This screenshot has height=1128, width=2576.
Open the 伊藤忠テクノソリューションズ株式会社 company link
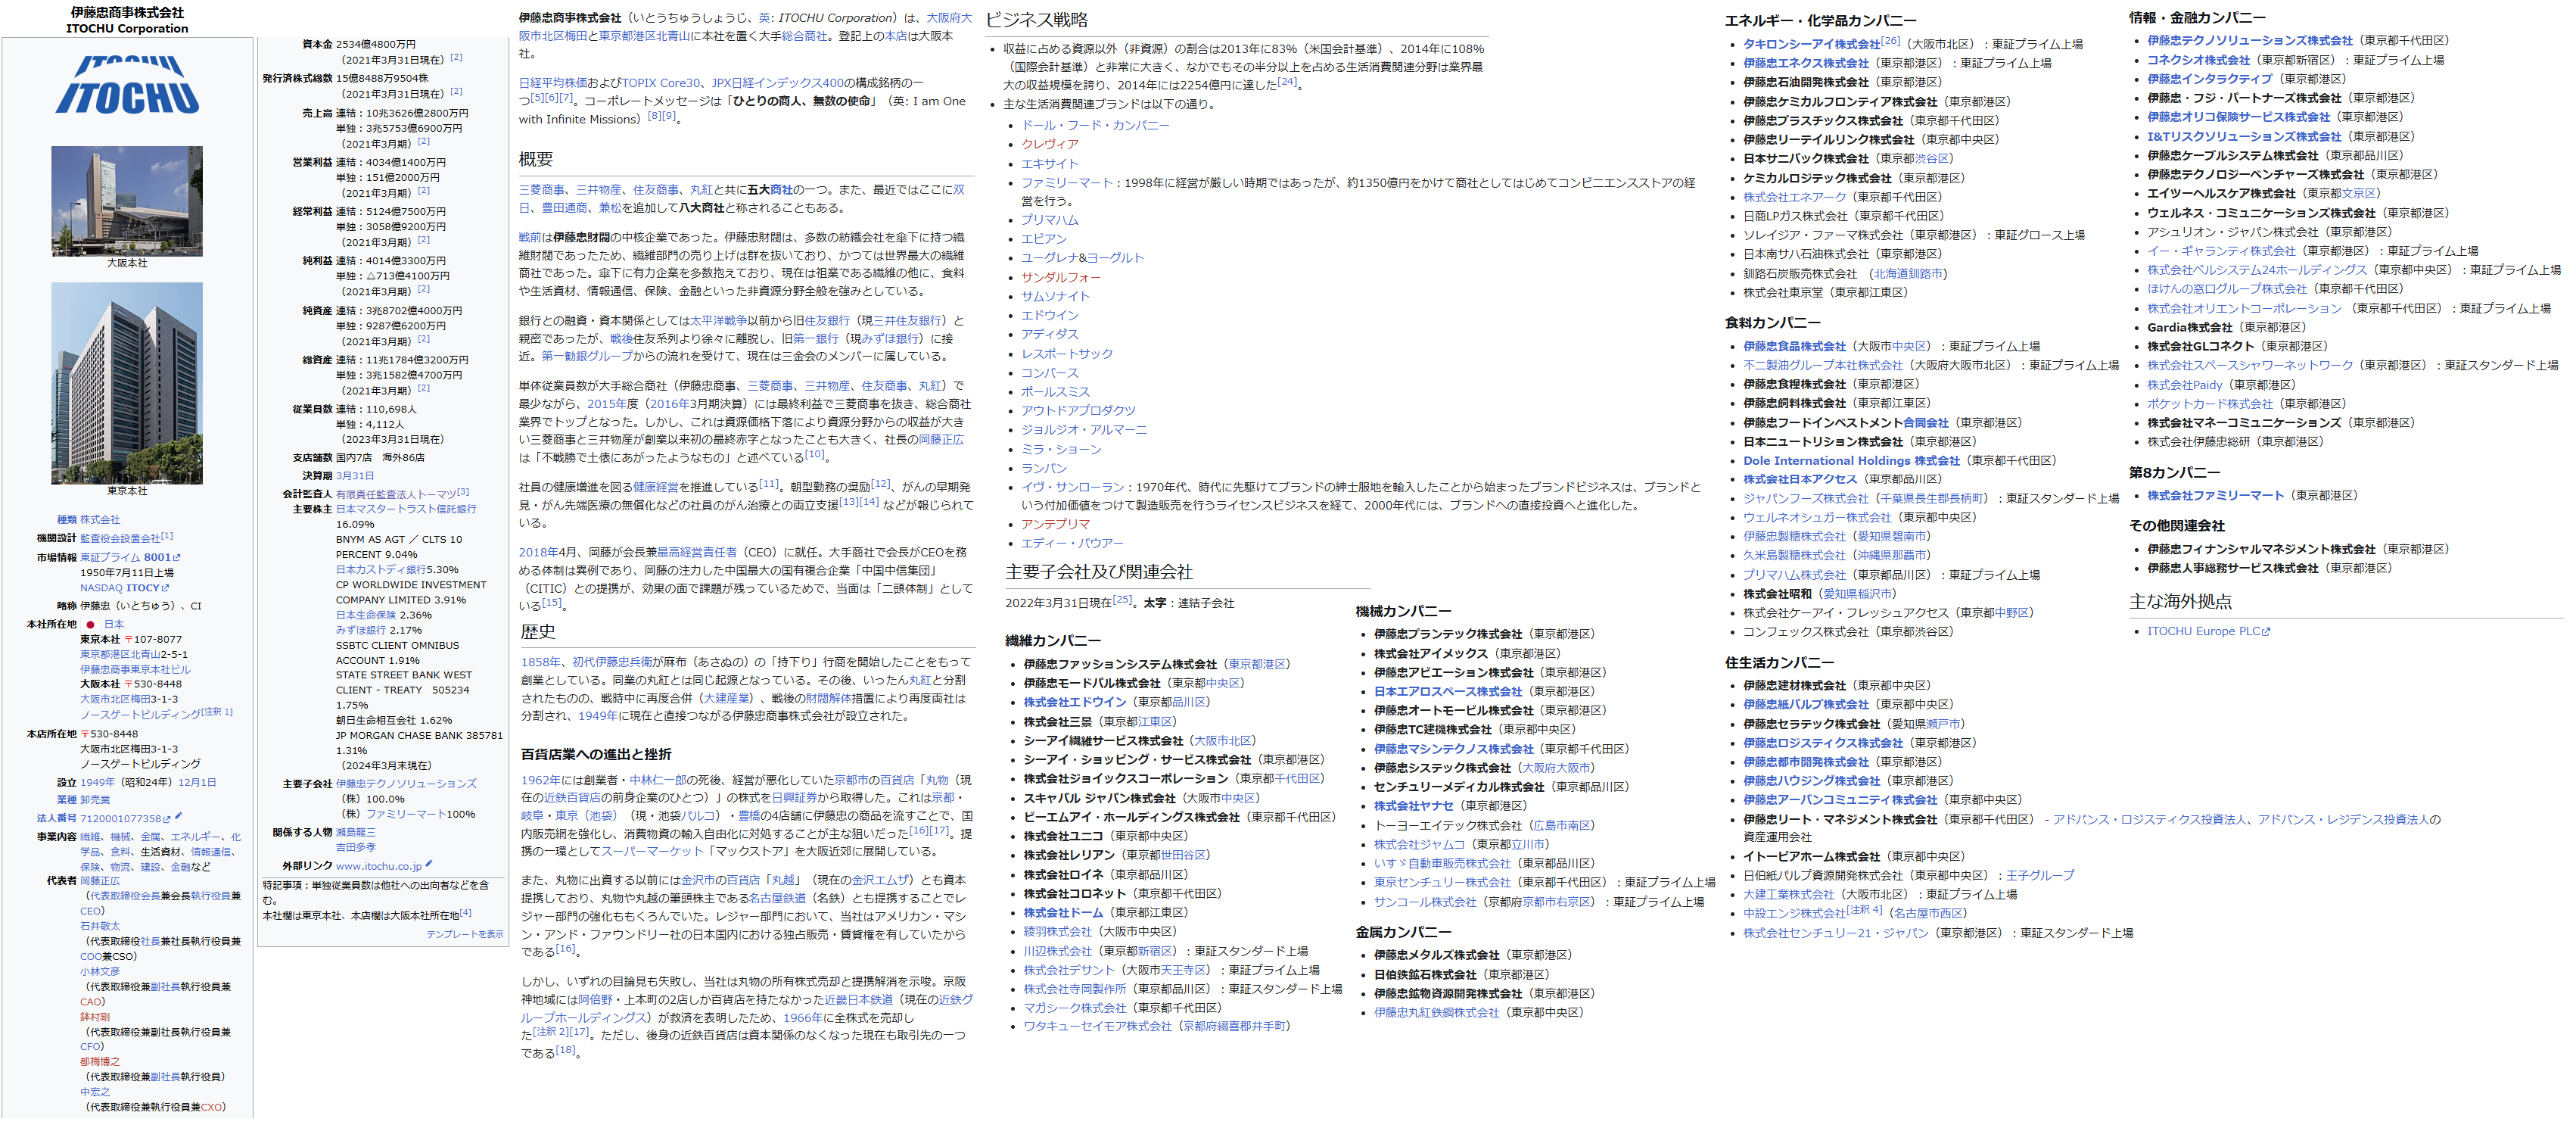click(x=2249, y=41)
